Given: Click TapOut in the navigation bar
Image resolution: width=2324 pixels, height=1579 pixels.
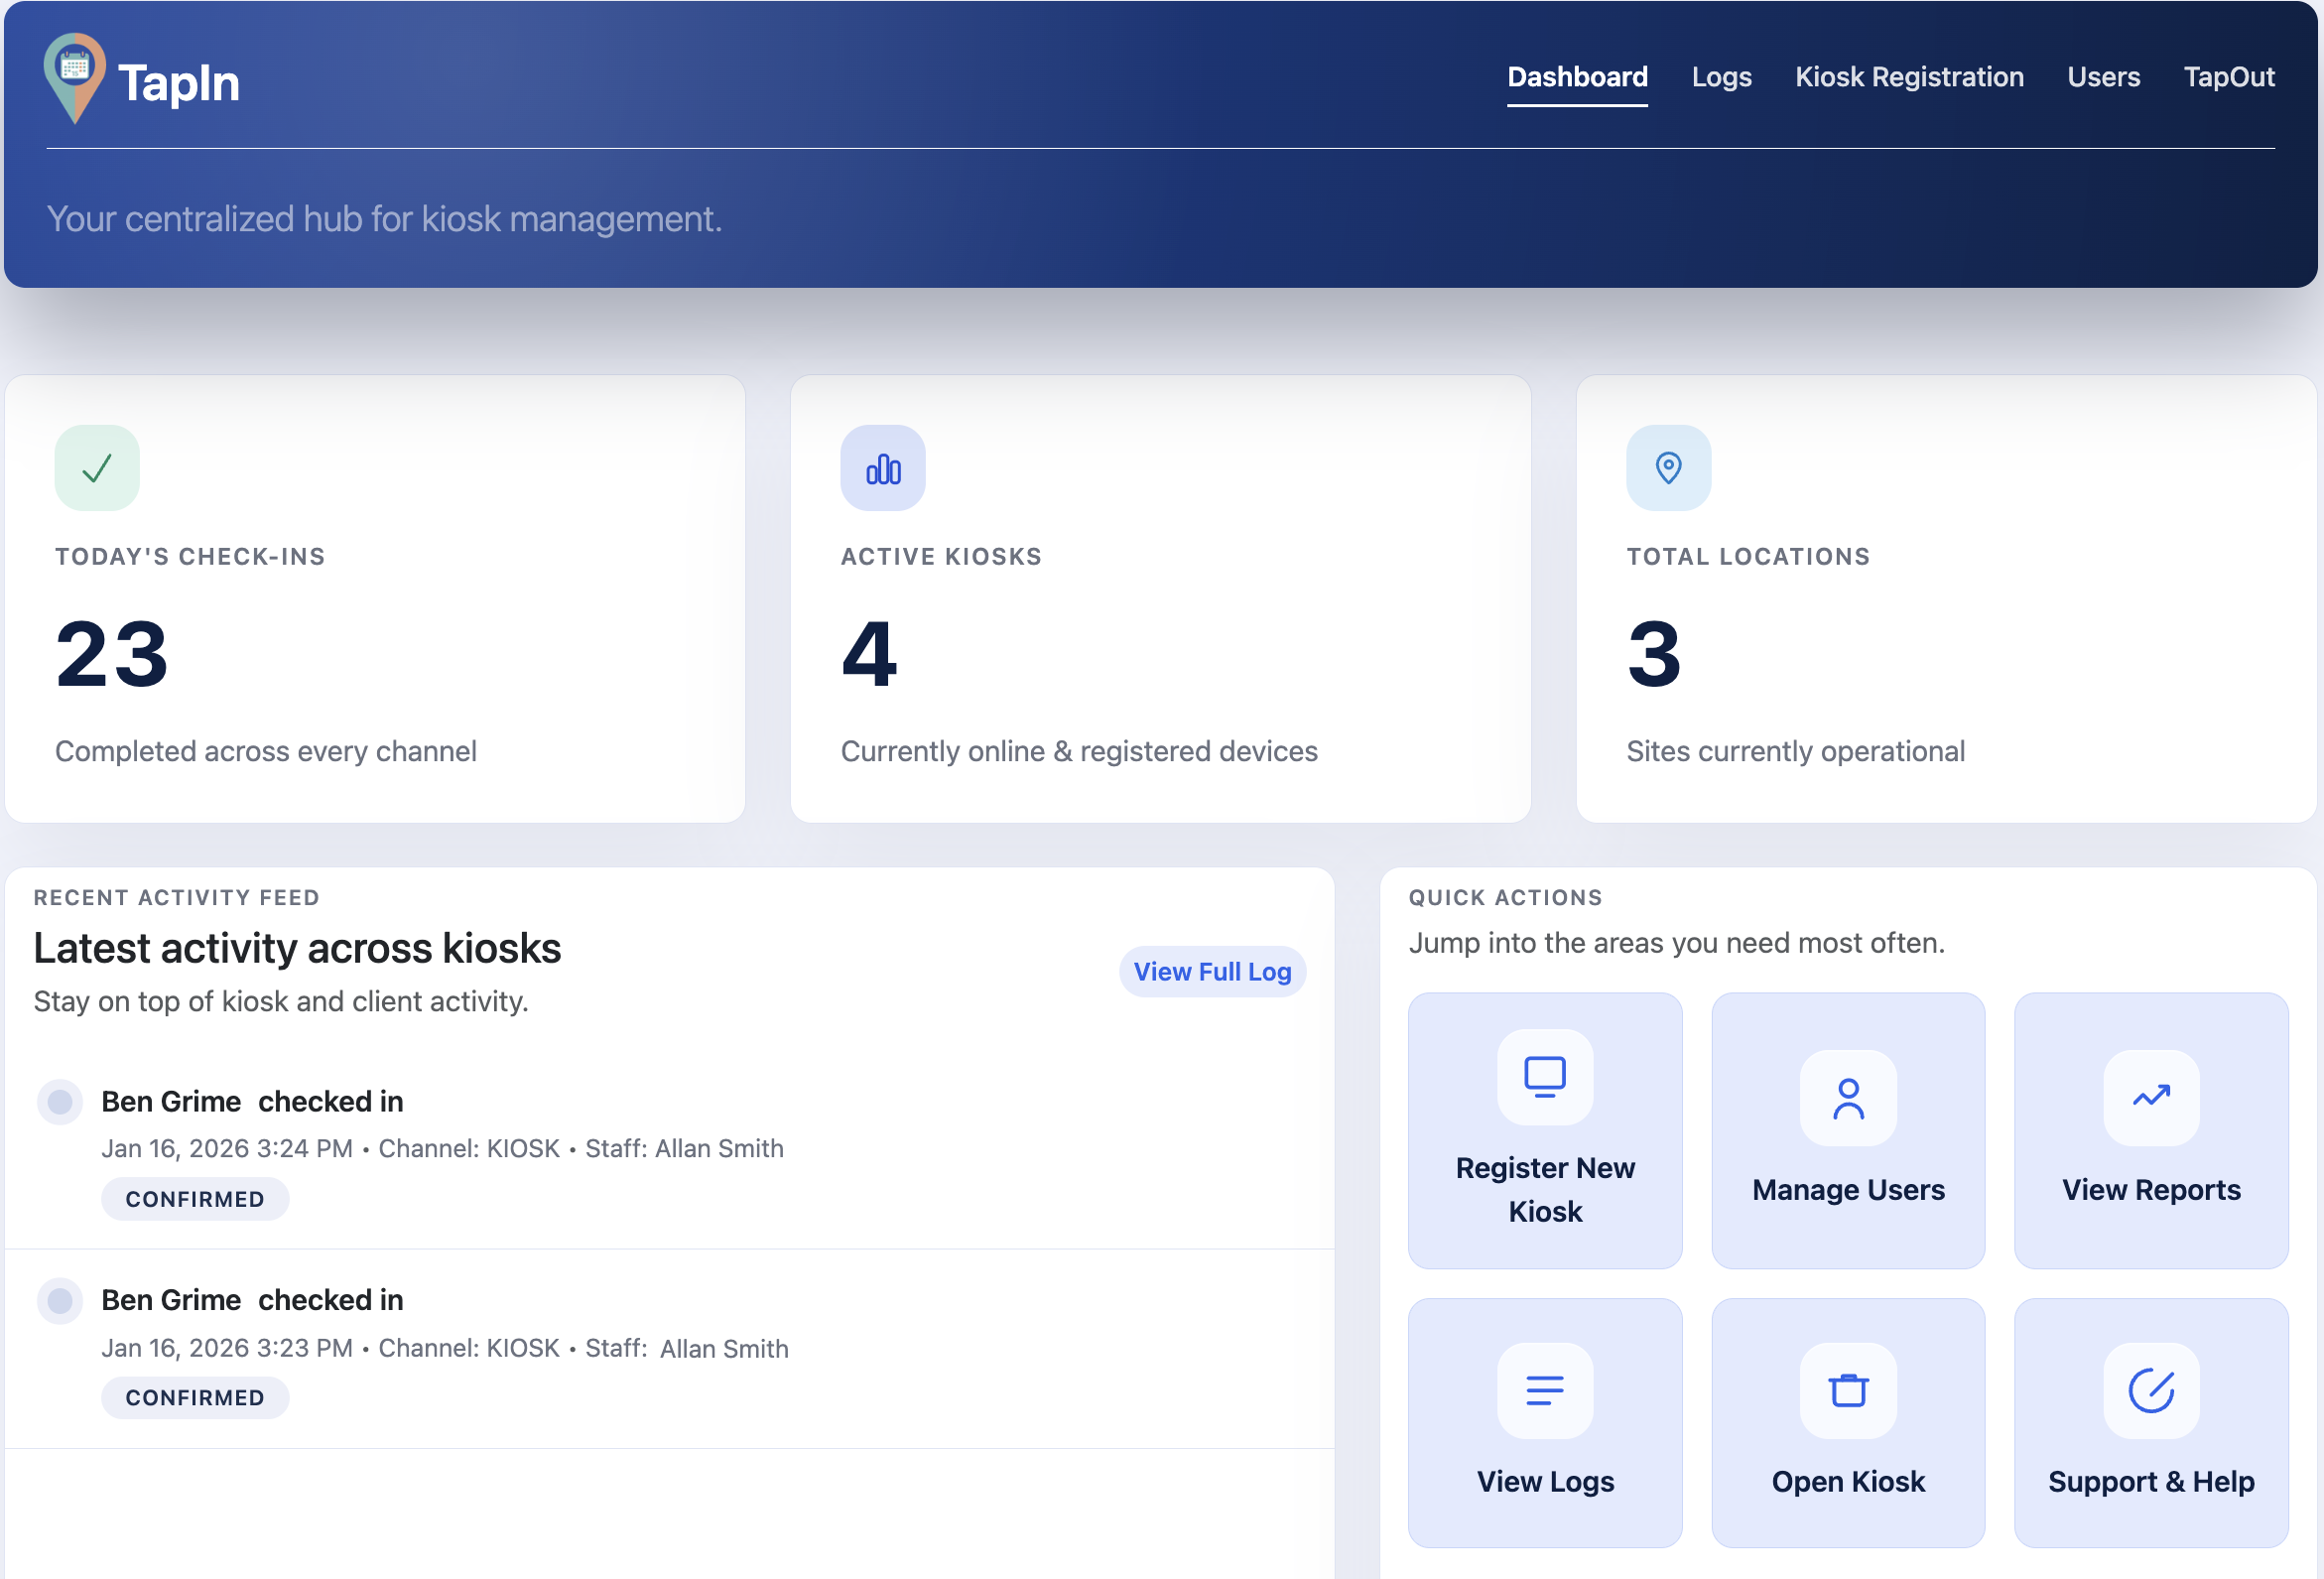Looking at the screenshot, I should click(x=2231, y=77).
